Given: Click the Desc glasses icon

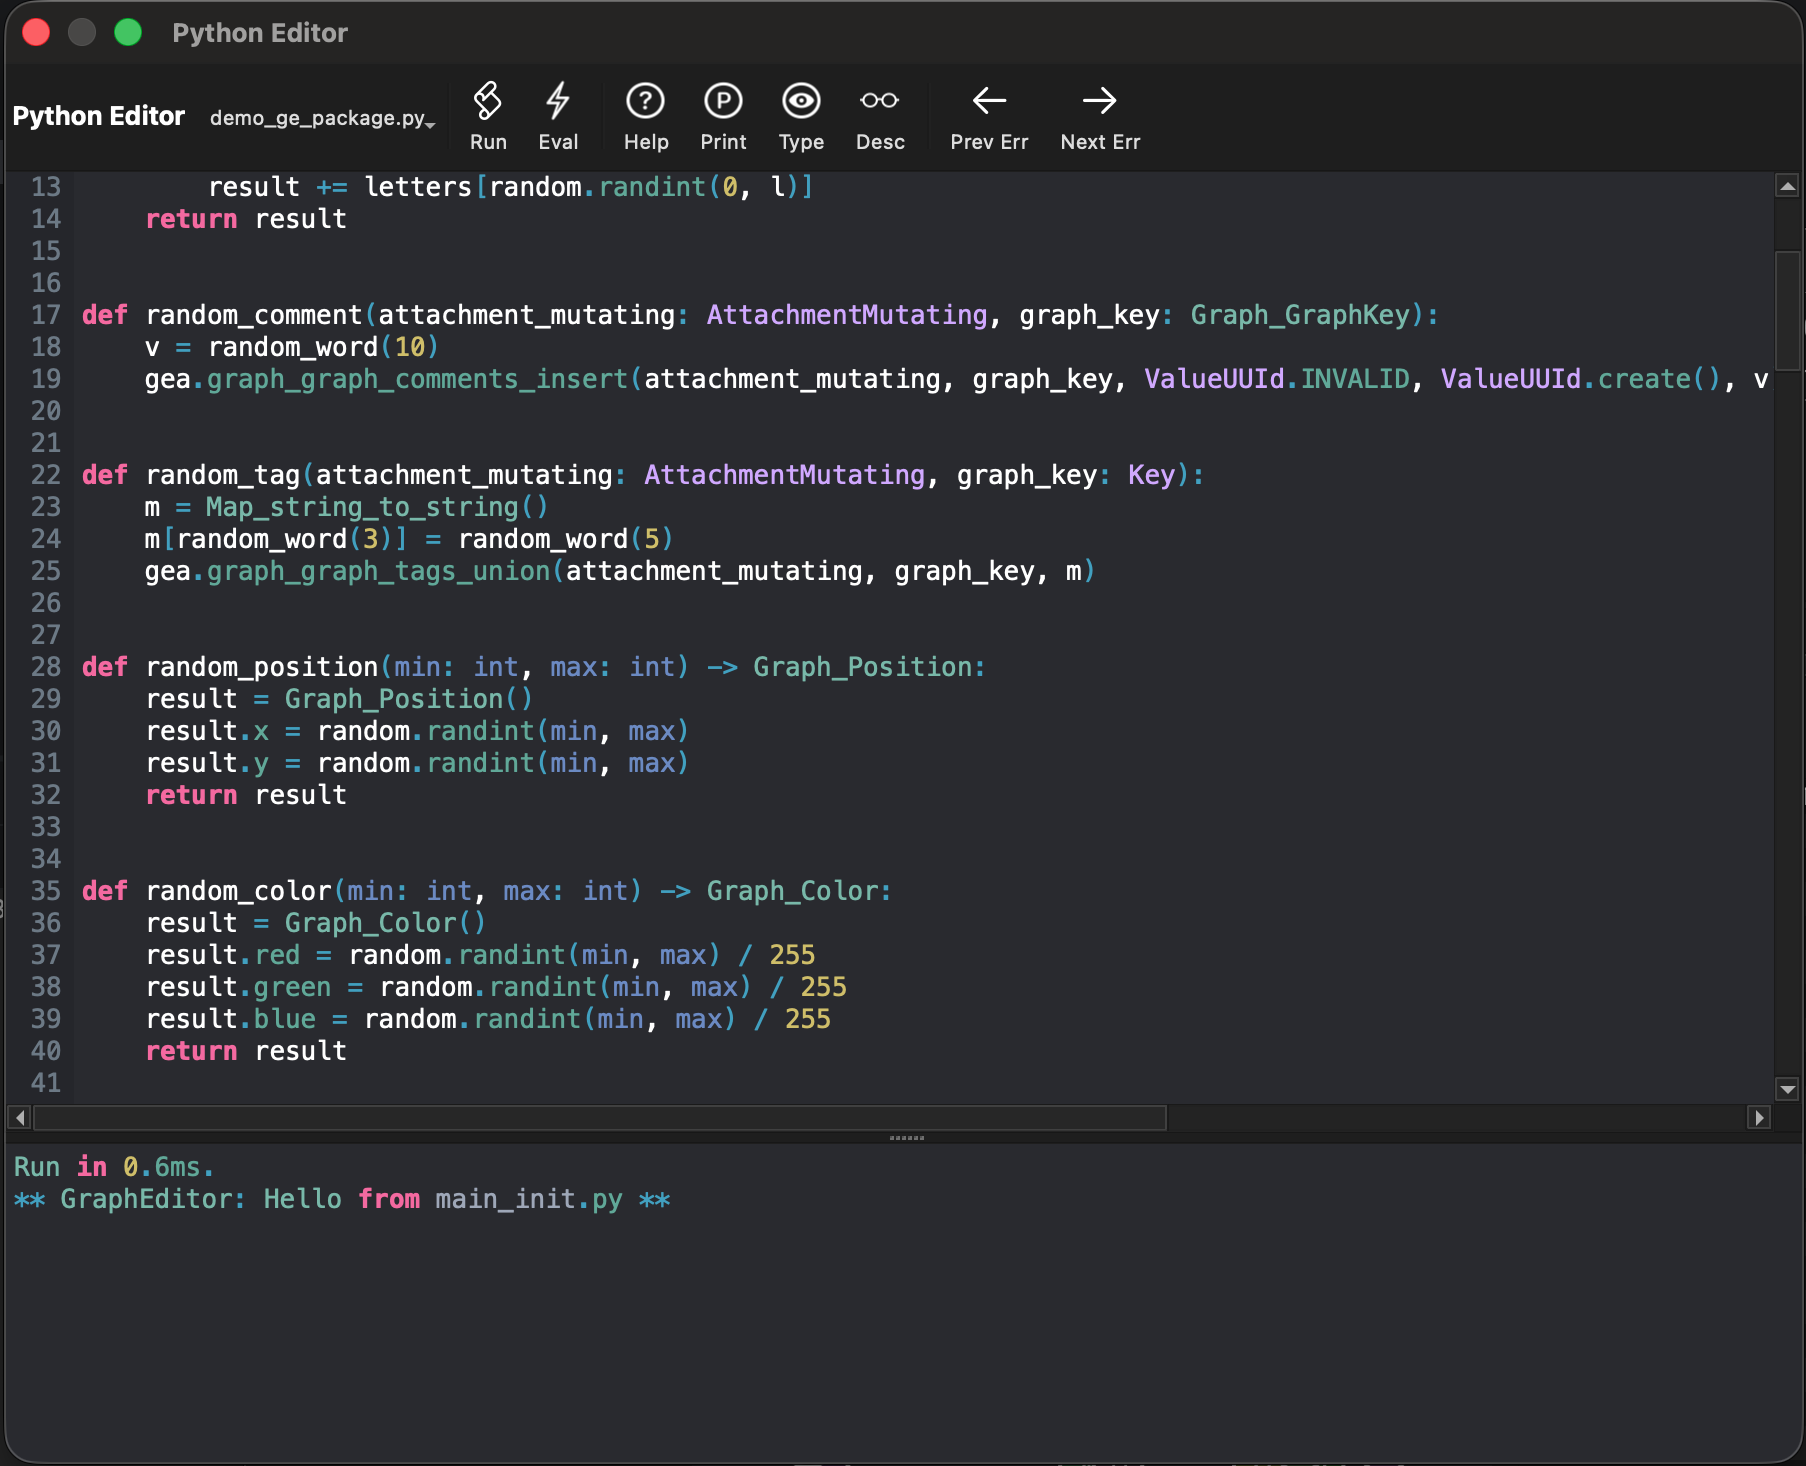Looking at the screenshot, I should tap(879, 102).
